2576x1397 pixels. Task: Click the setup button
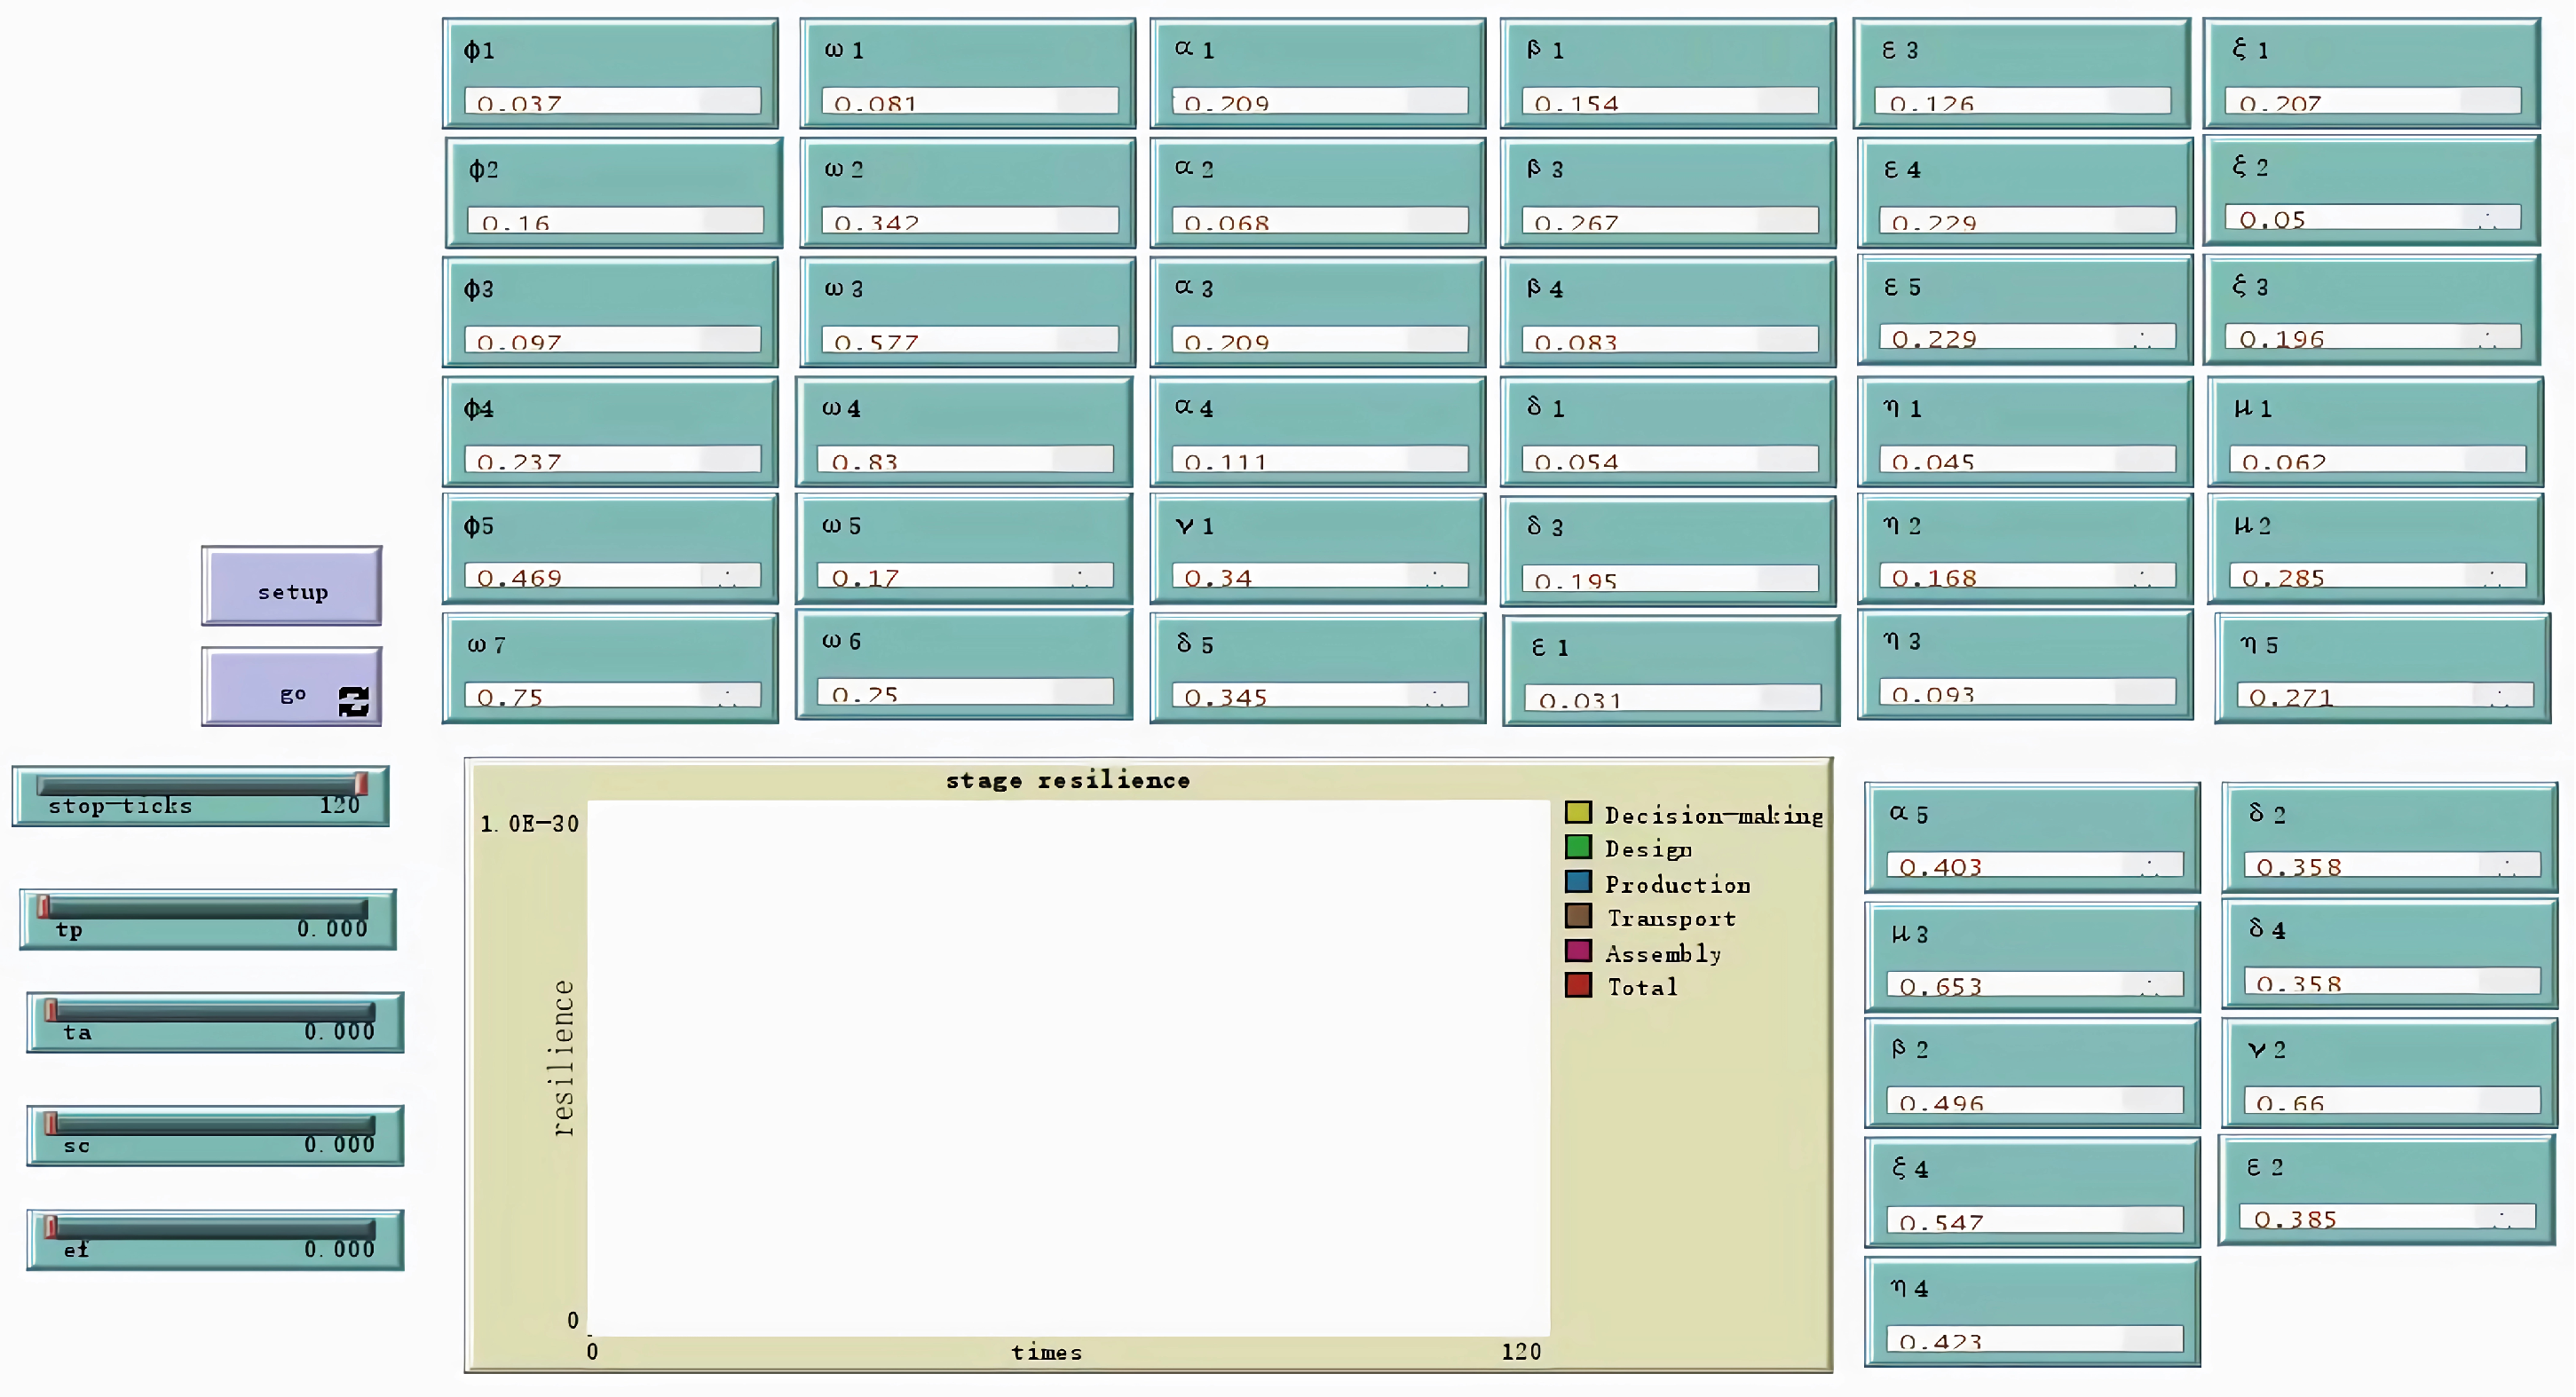[291, 588]
